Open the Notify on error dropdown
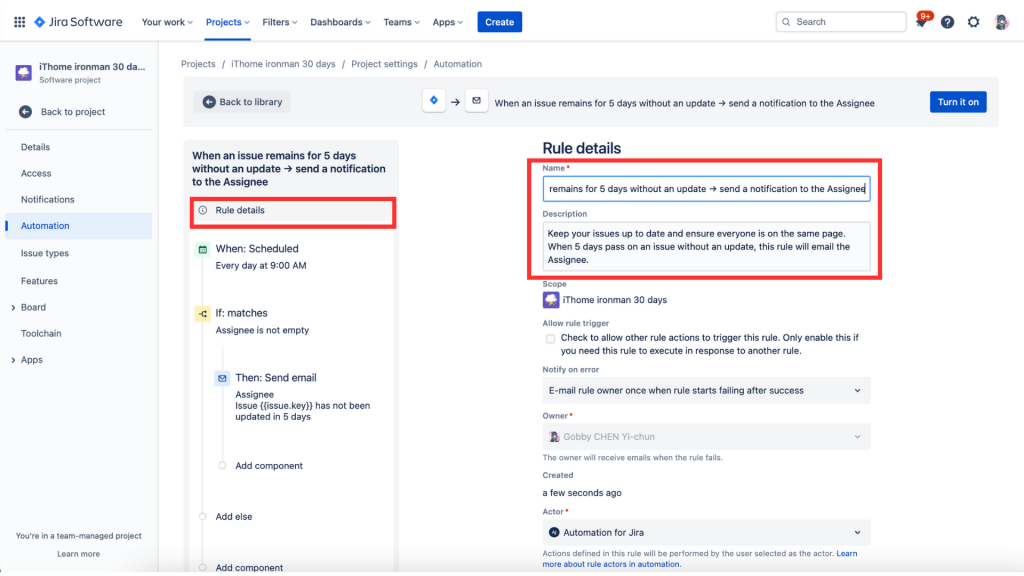 coord(706,391)
